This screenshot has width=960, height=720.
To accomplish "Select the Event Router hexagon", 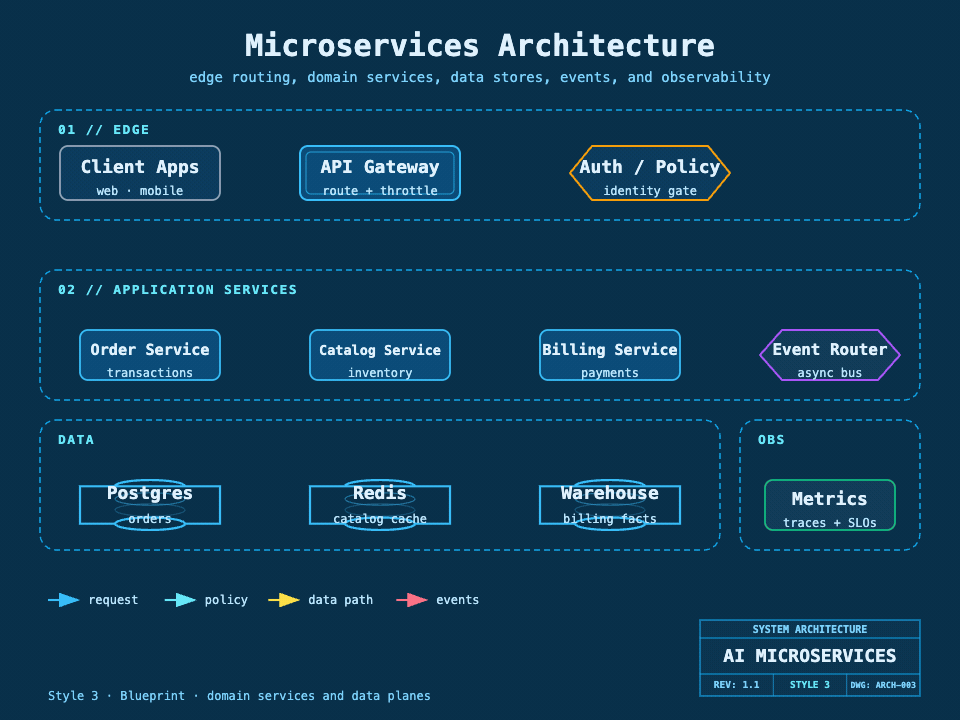I will pyautogui.click(x=830, y=355).
